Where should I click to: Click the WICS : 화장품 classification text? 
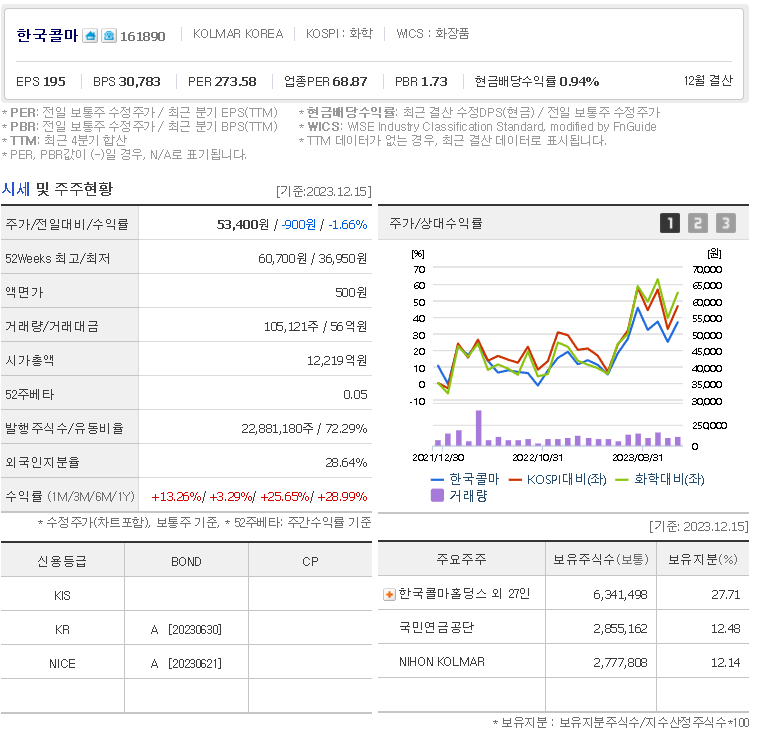pos(433,34)
